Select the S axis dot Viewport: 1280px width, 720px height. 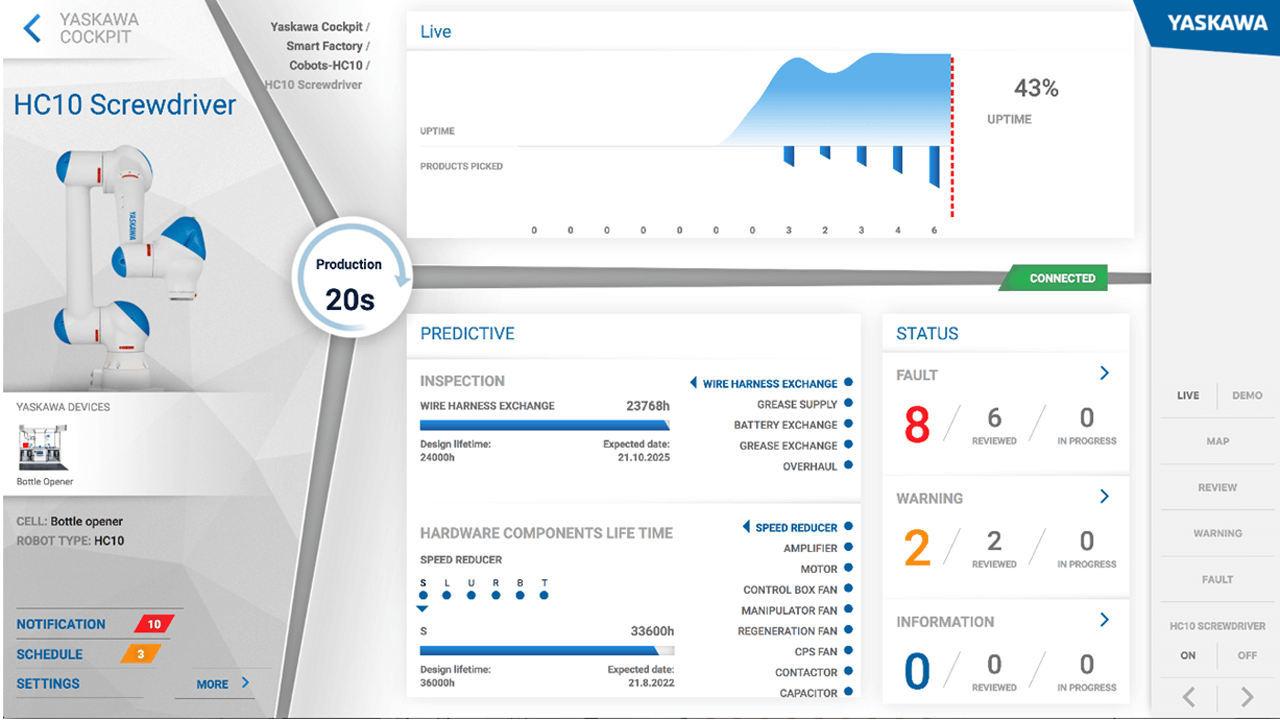pyautogui.click(x=422, y=595)
